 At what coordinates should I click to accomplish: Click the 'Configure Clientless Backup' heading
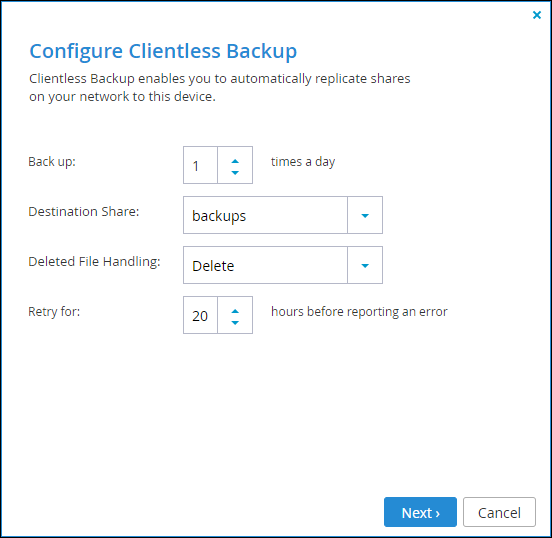[163, 51]
